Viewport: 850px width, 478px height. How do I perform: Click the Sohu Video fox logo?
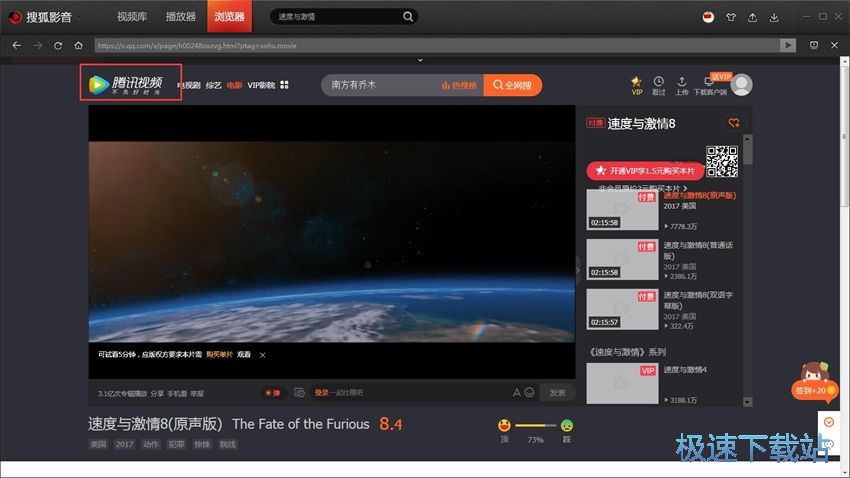click(15, 17)
